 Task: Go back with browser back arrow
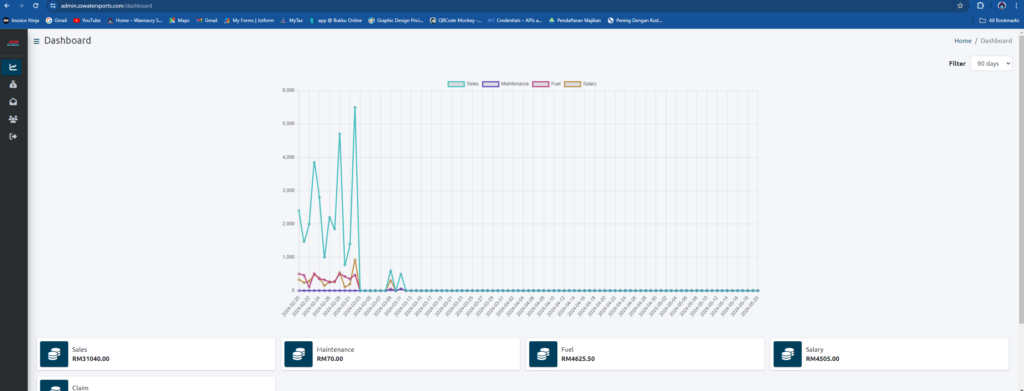(x=7, y=5)
